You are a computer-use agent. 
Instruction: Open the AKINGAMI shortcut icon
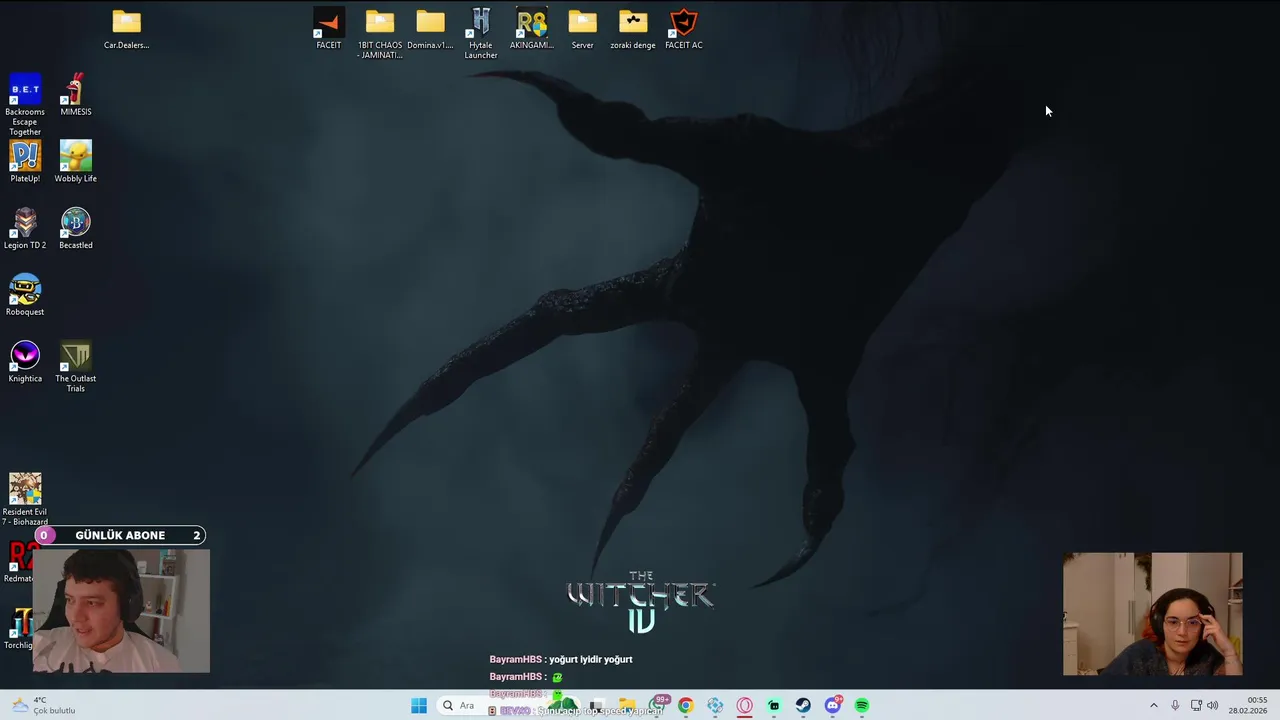tap(532, 29)
